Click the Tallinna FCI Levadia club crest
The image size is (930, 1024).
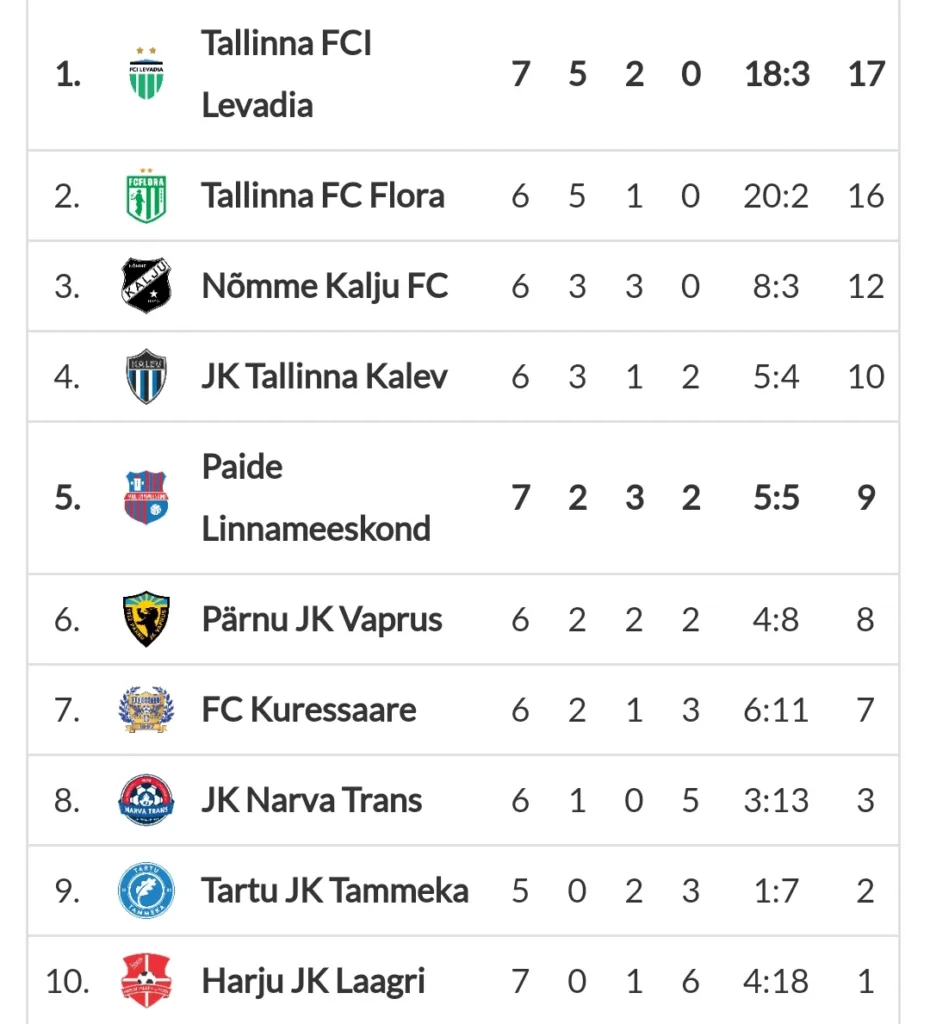click(146, 73)
